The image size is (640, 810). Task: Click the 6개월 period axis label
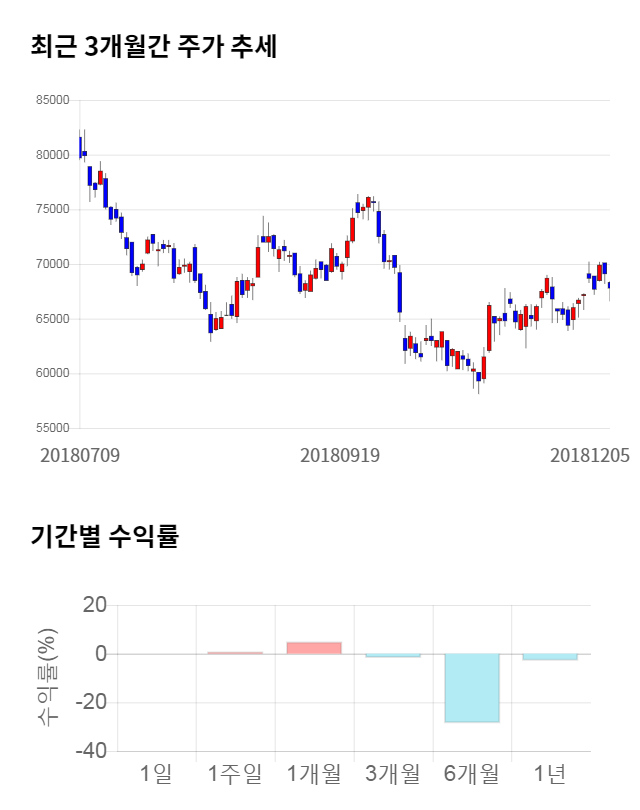pyautogui.click(x=471, y=773)
